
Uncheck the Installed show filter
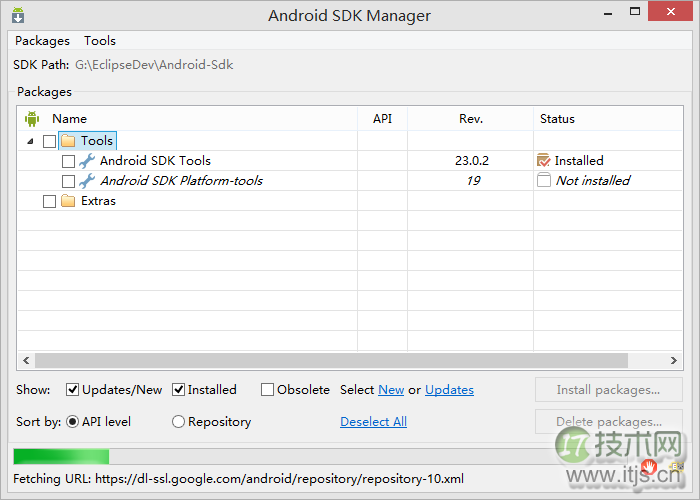(179, 390)
